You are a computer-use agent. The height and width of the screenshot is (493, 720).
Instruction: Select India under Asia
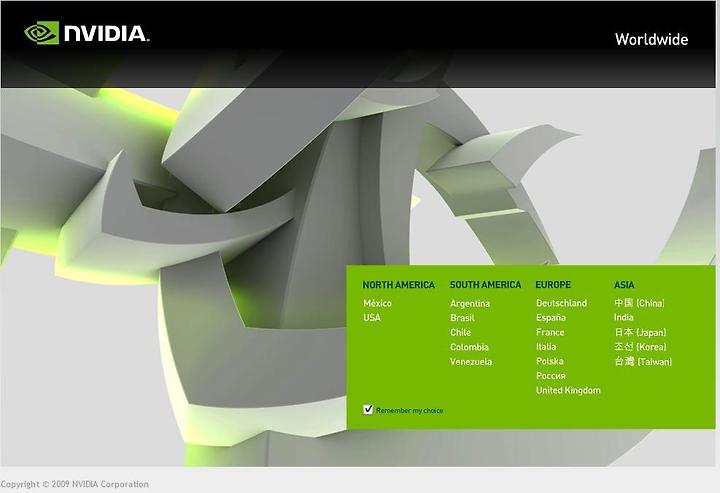coord(624,317)
